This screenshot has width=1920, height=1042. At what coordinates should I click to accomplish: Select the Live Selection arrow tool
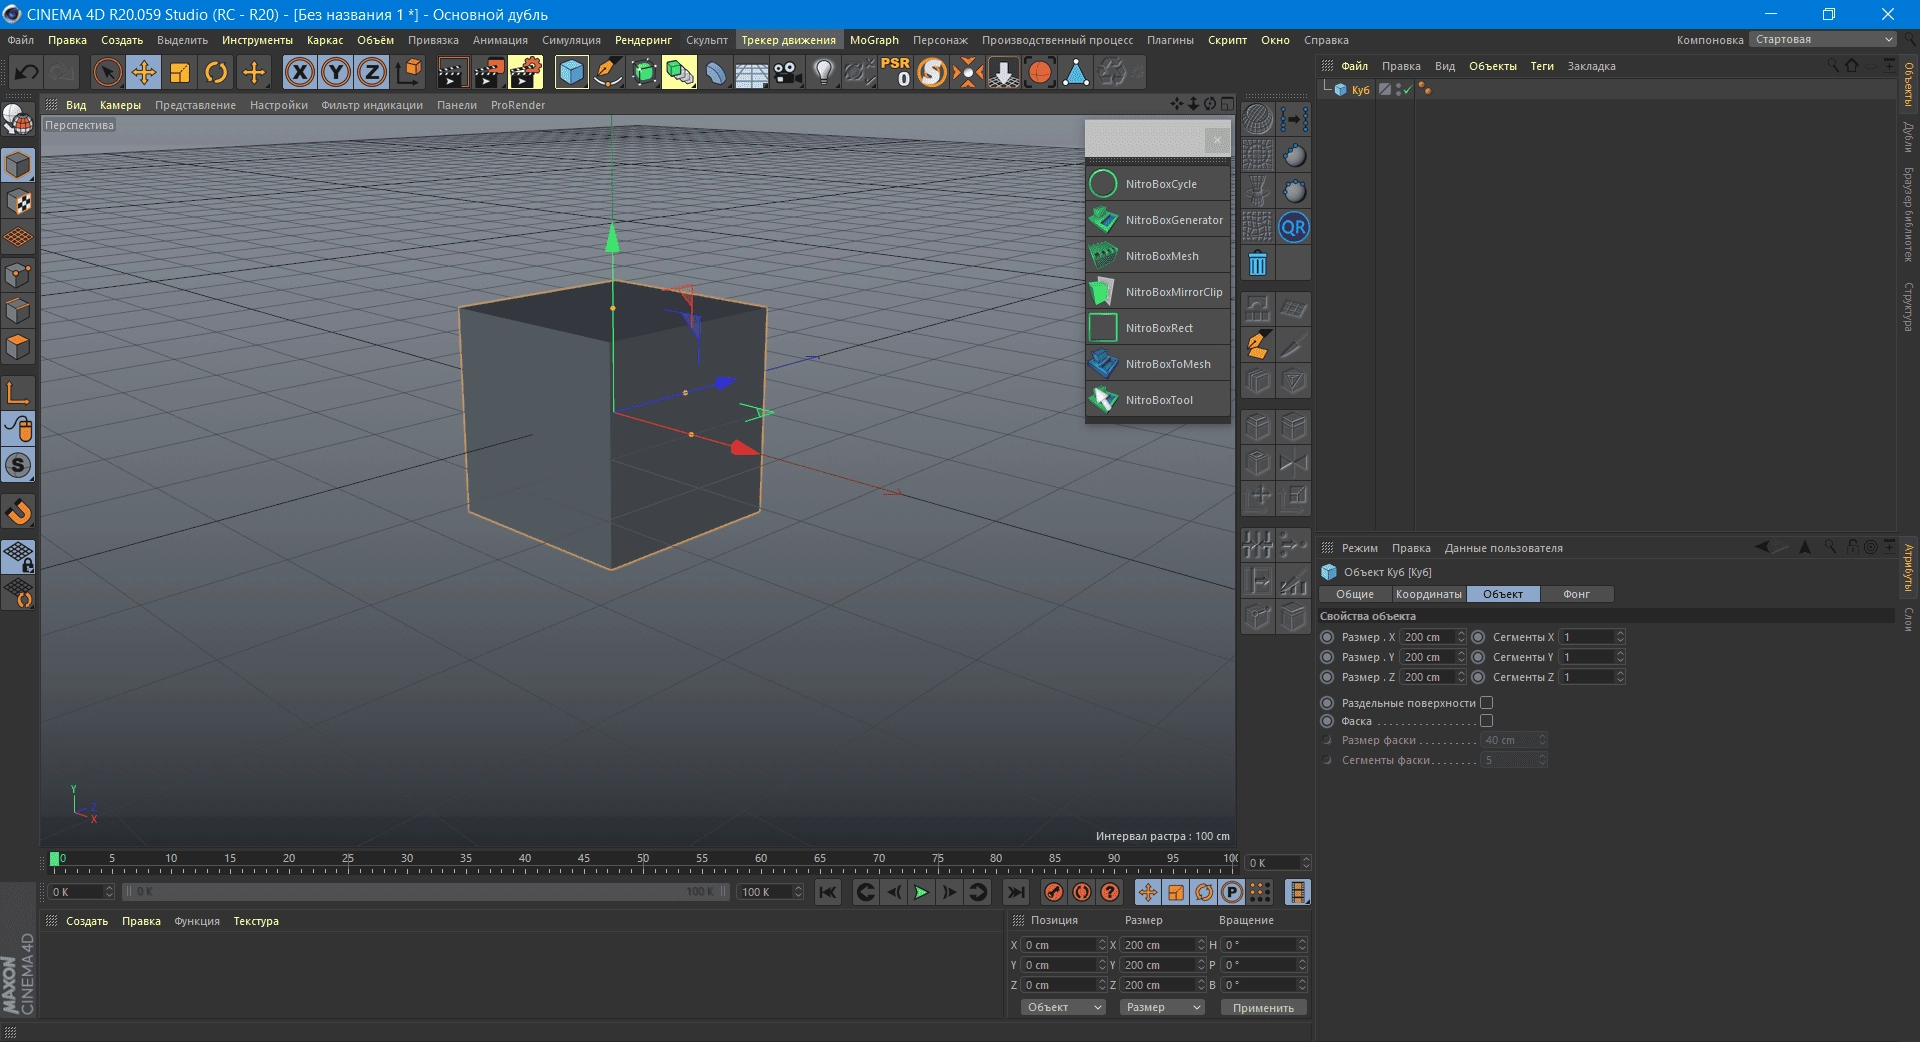(107, 72)
